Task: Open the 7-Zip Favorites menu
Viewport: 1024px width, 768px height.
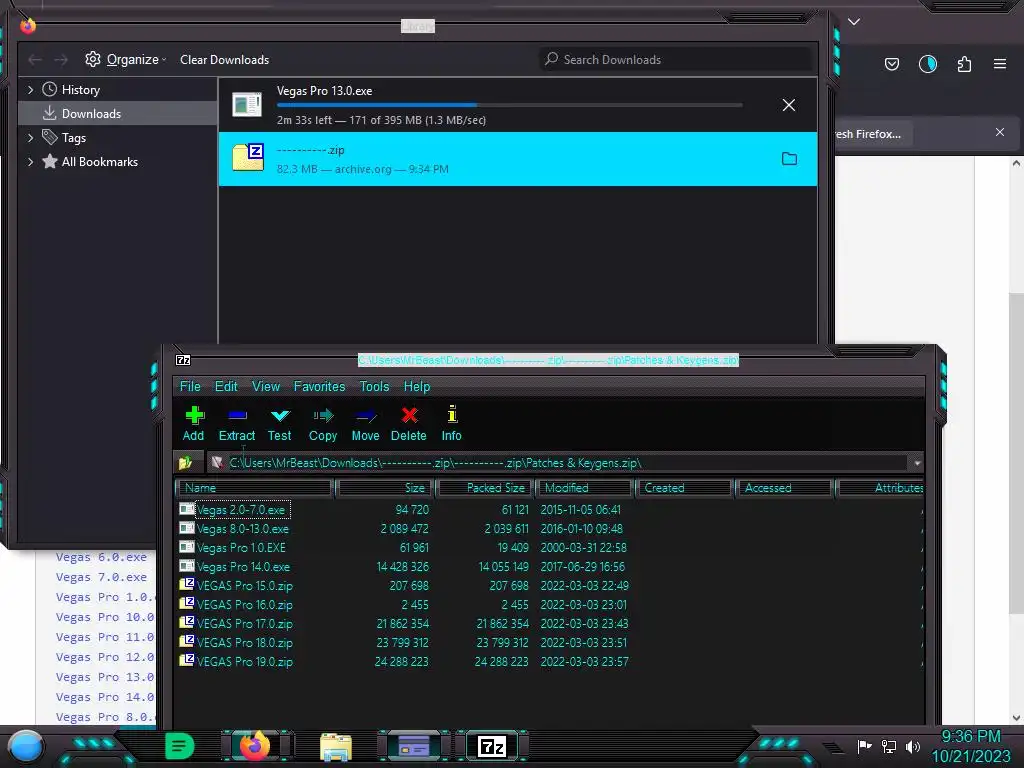Action: tap(319, 387)
